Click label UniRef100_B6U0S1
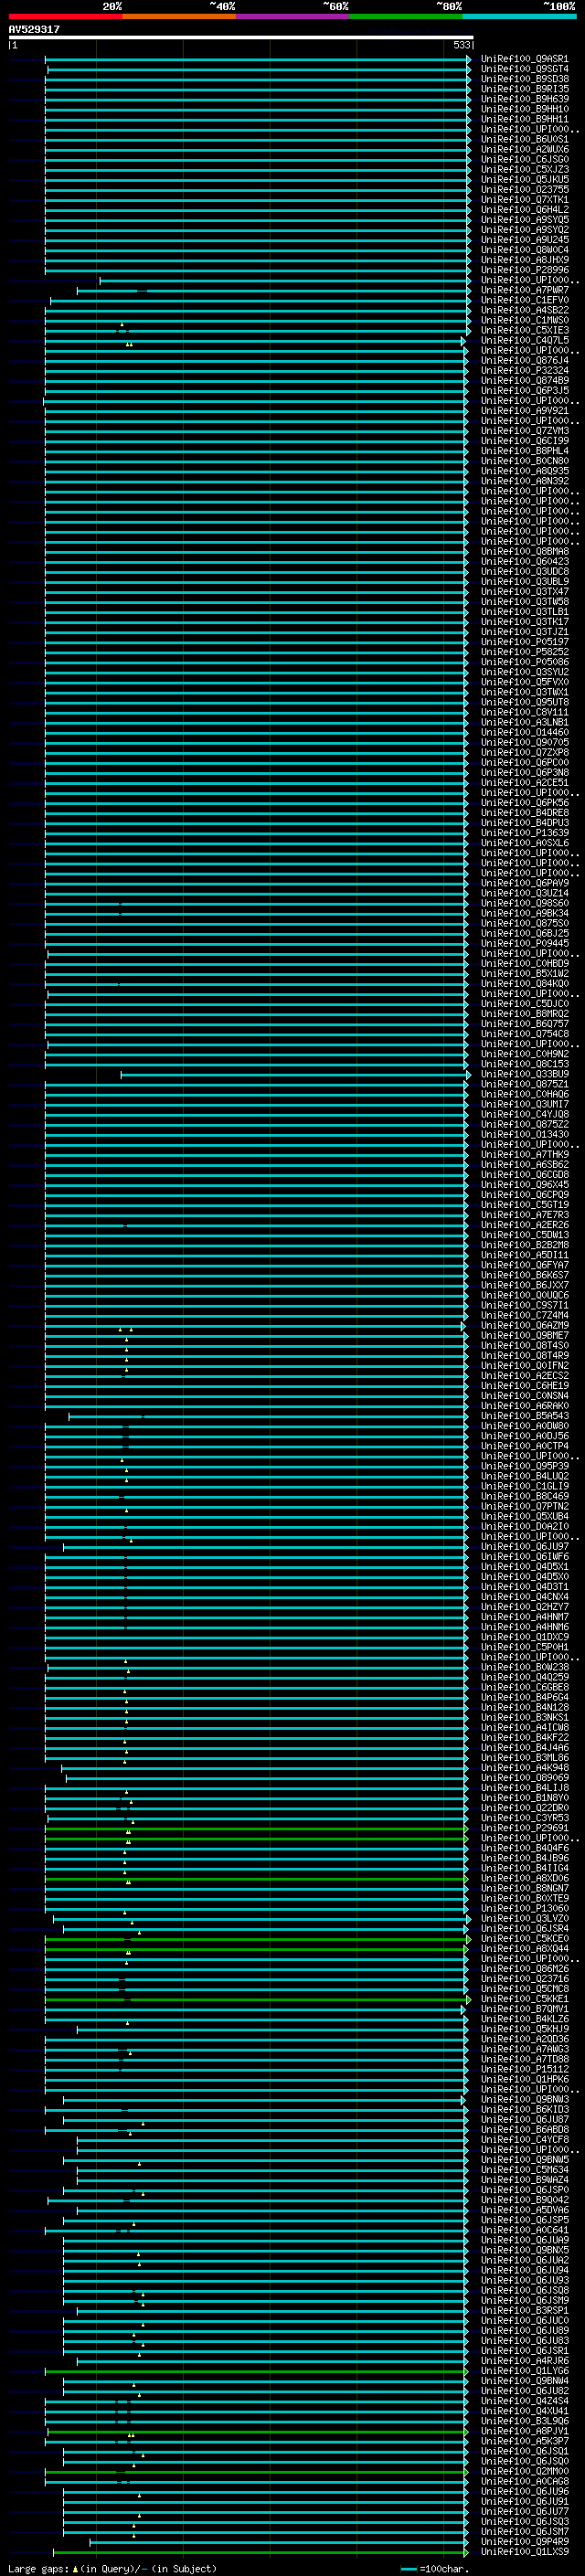This screenshot has height=2576, width=585. tap(524, 139)
